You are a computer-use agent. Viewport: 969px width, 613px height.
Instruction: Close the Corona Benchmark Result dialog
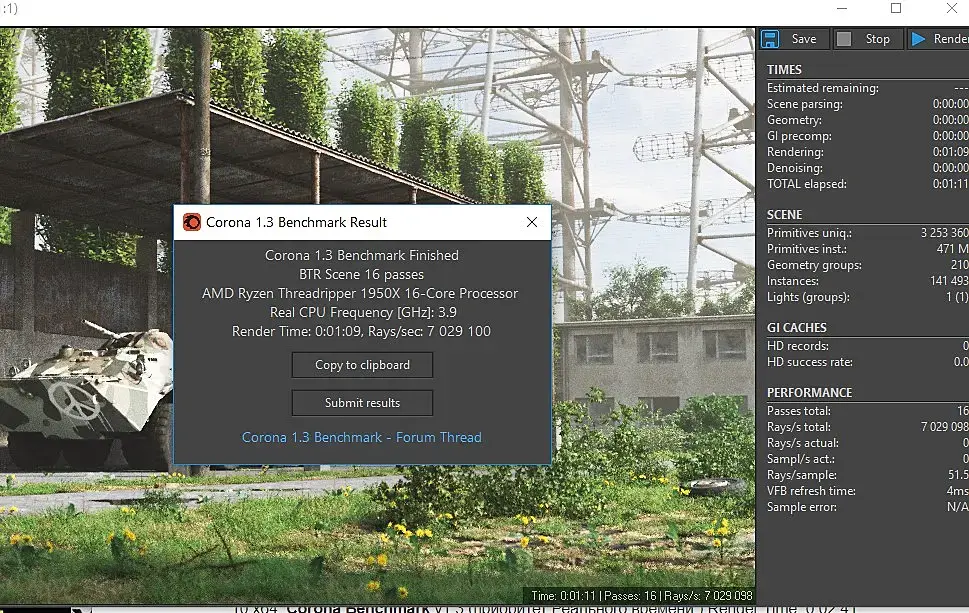(531, 222)
